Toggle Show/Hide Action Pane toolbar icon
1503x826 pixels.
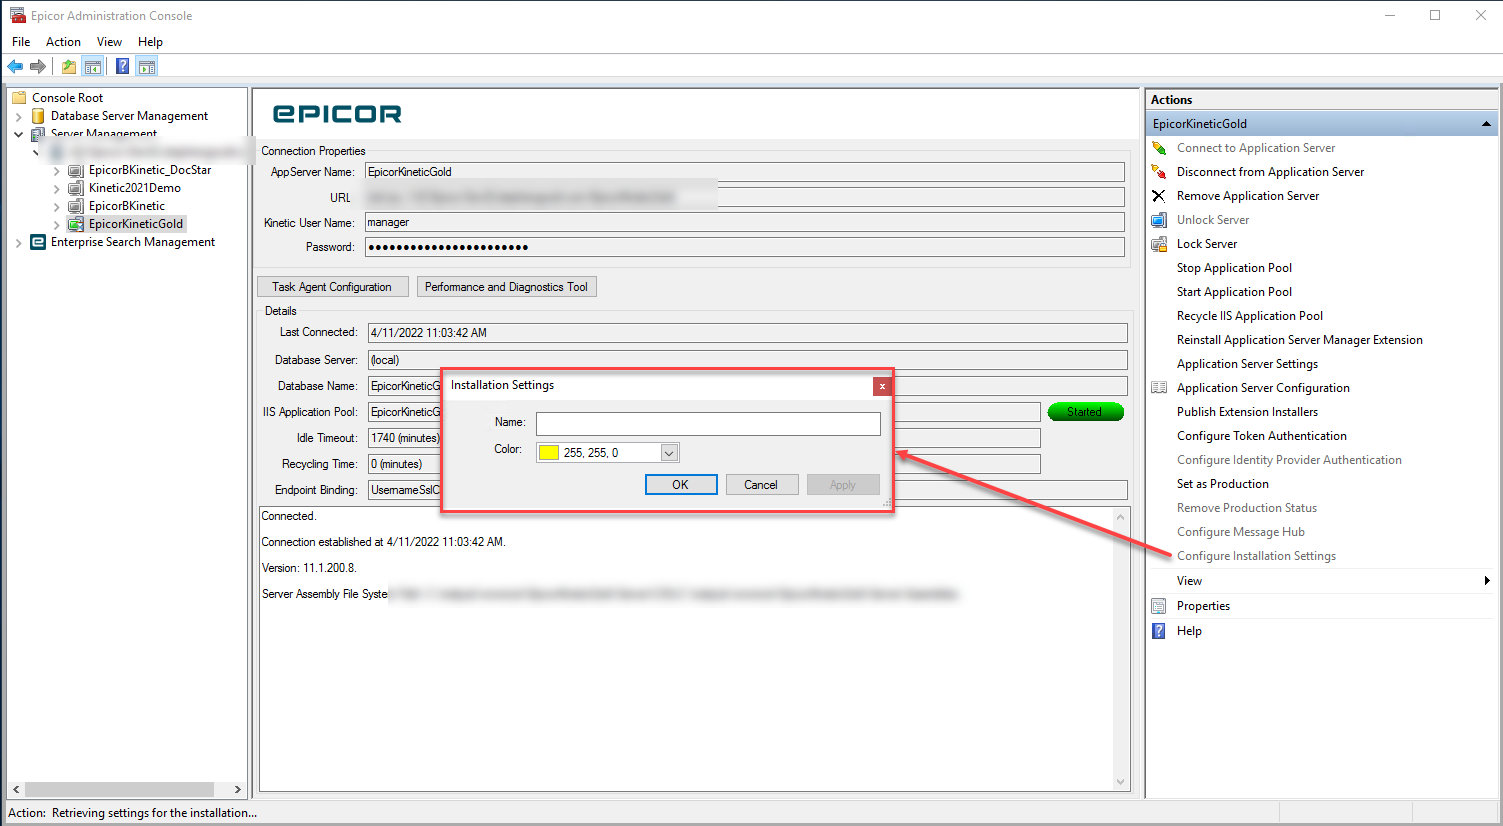point(147,67)
